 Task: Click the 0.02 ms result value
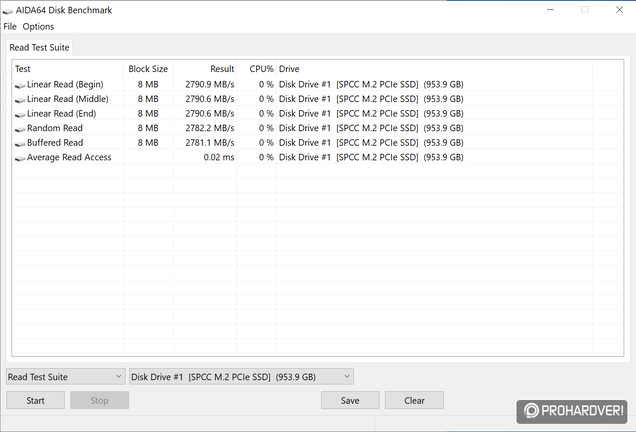tap(219, 157)
